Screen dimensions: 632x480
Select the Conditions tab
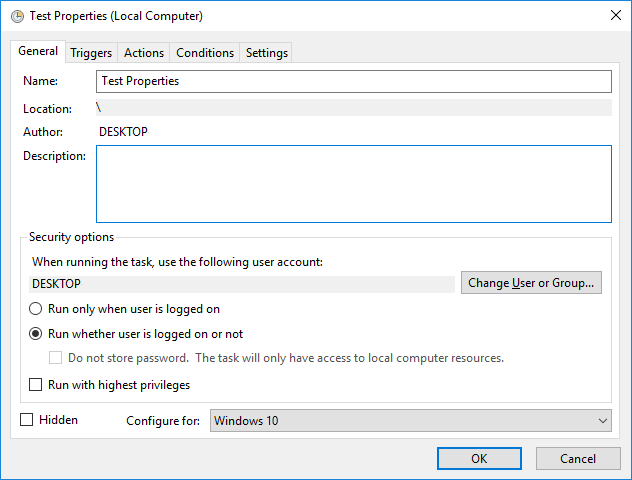coord(204,53)
